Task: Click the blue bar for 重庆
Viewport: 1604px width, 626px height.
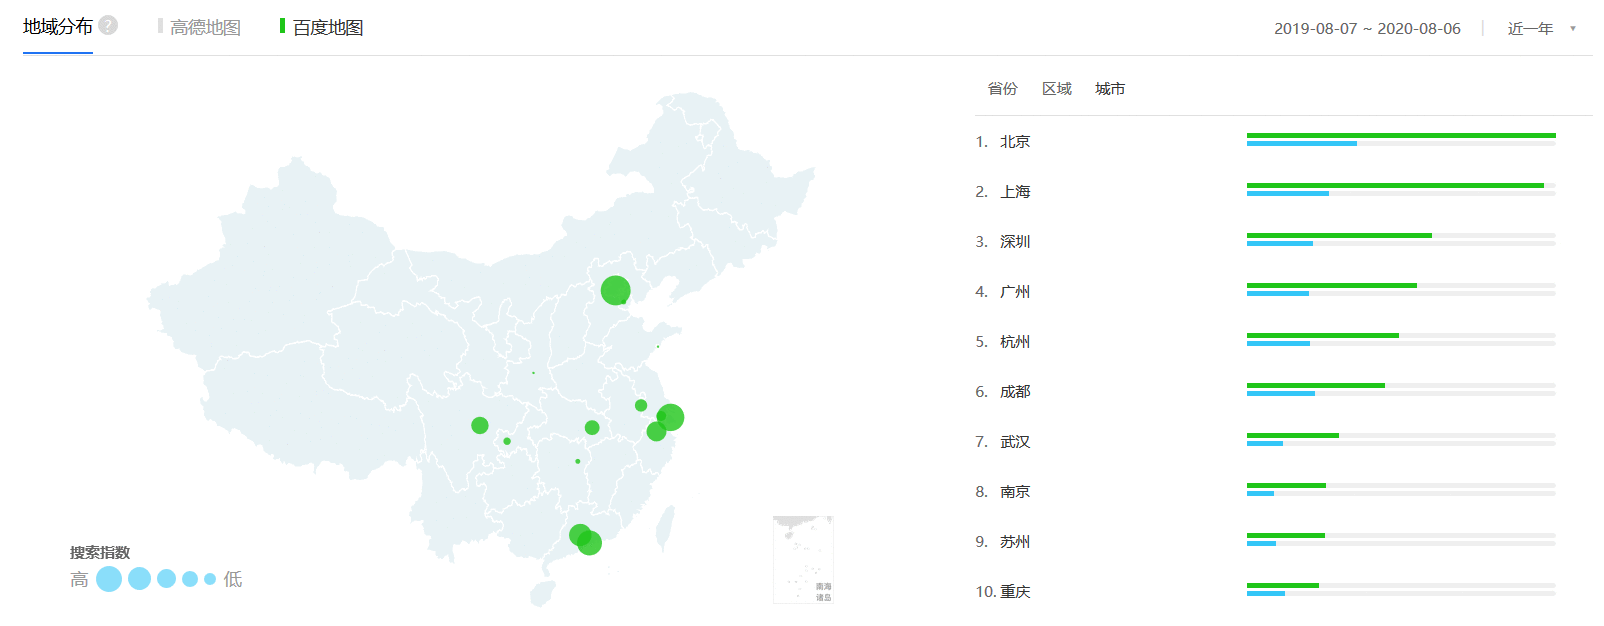Action: pos(1266,593)
